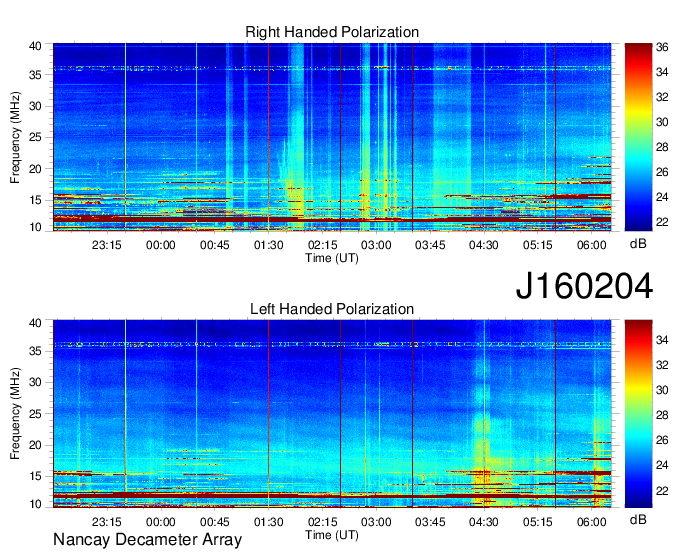Viewport: 680px width, 552px height.
Task: Click the "Frequency (MHz)" label of the right-handed plot
Action: click(x=15, y=137)
